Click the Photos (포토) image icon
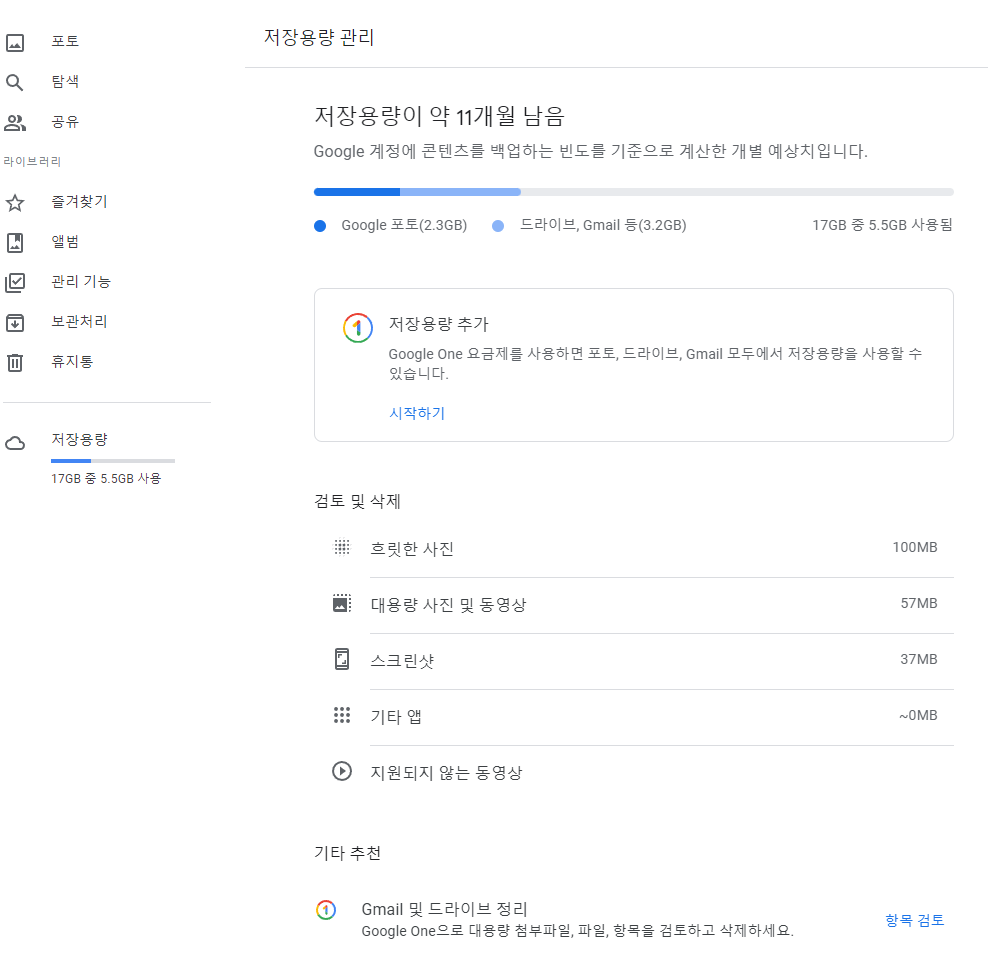 click(x=14, y=42)
